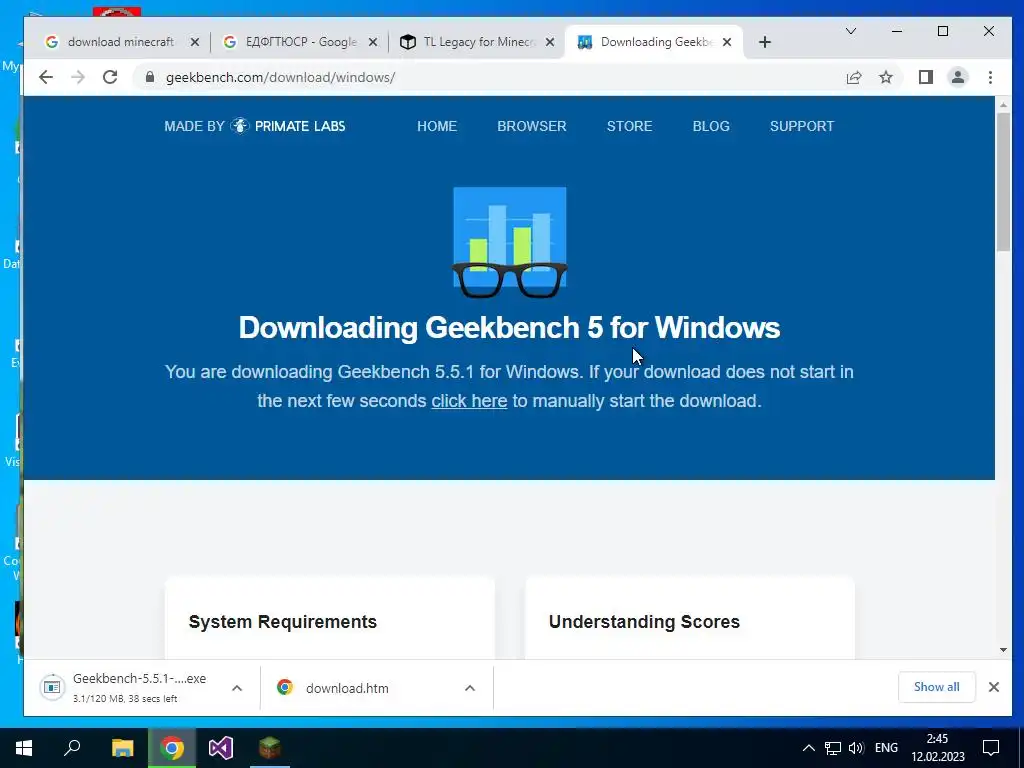Click the padlock site info icon
The height and width of the screenshot is (768, 1024).
point(150,77)
